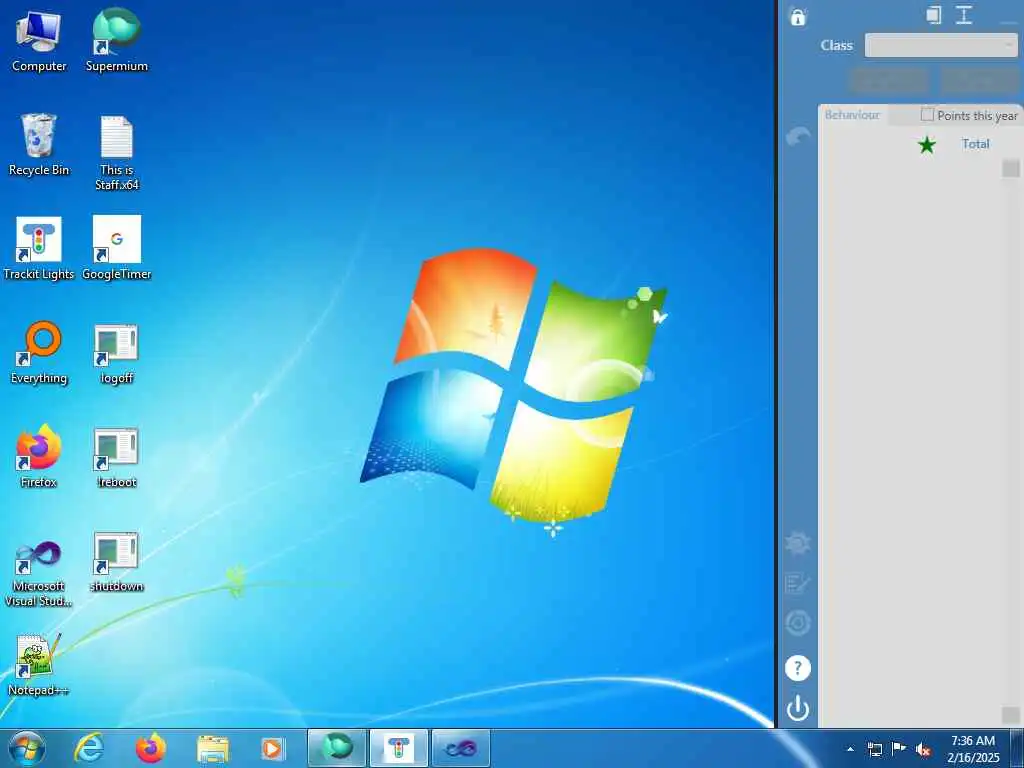Click the undo arrow in Trackit sidebar
1024x768 pixels.
pyautogui.click(x=798, y=136)
